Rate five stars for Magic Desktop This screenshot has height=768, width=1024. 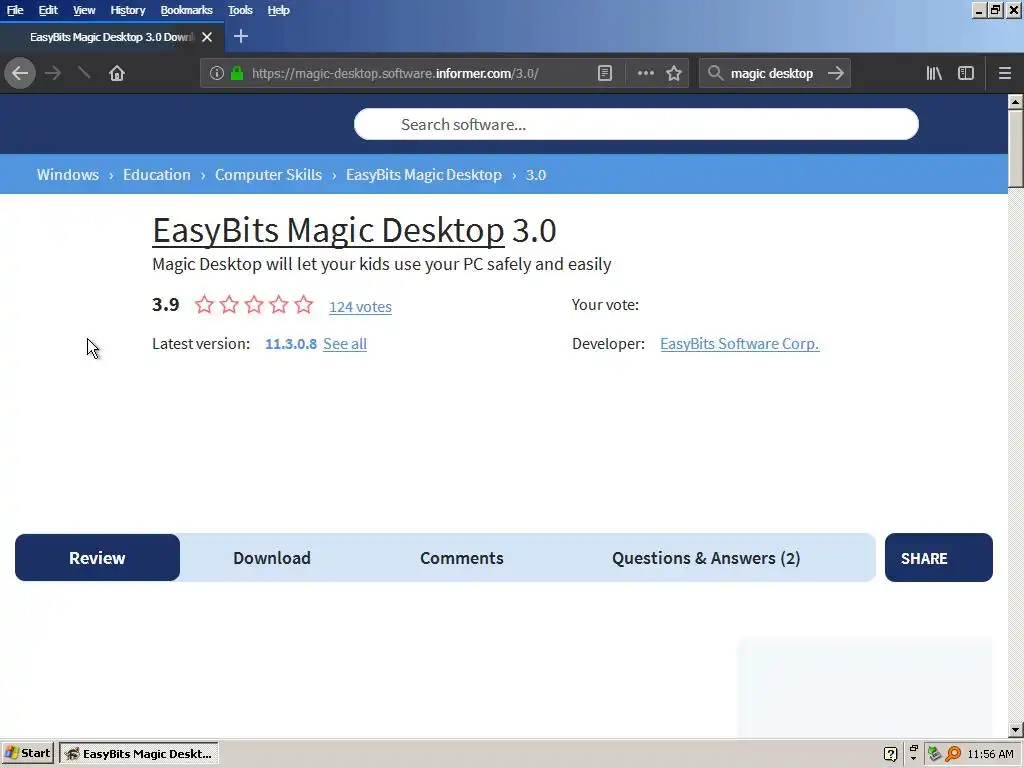[304, 304]
